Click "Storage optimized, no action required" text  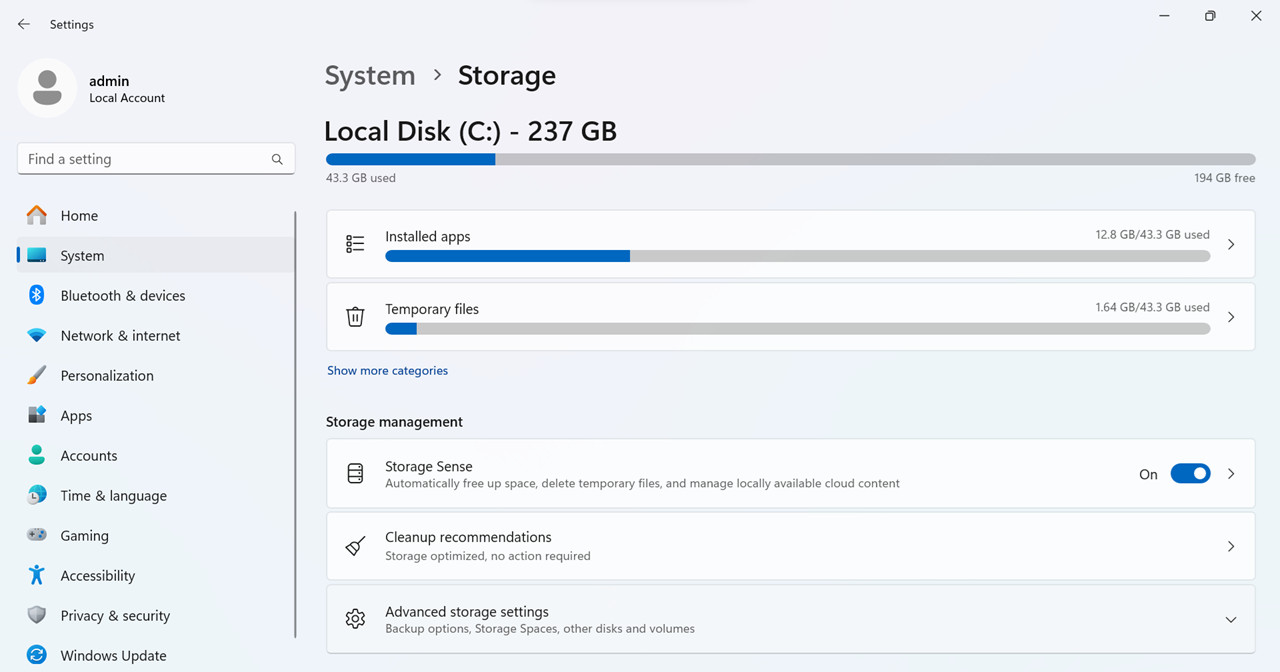pos(488,556)
